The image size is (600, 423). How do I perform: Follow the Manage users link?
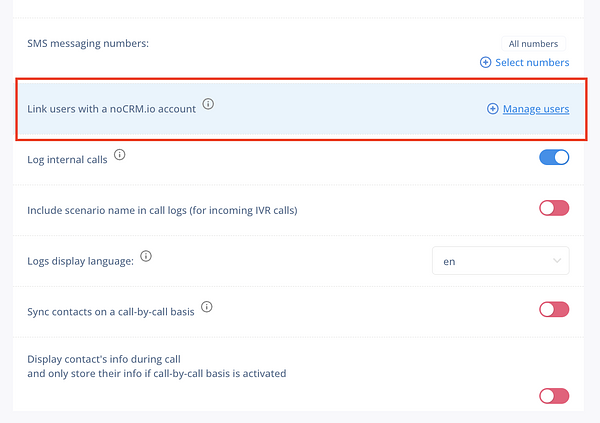coord(536,109)
